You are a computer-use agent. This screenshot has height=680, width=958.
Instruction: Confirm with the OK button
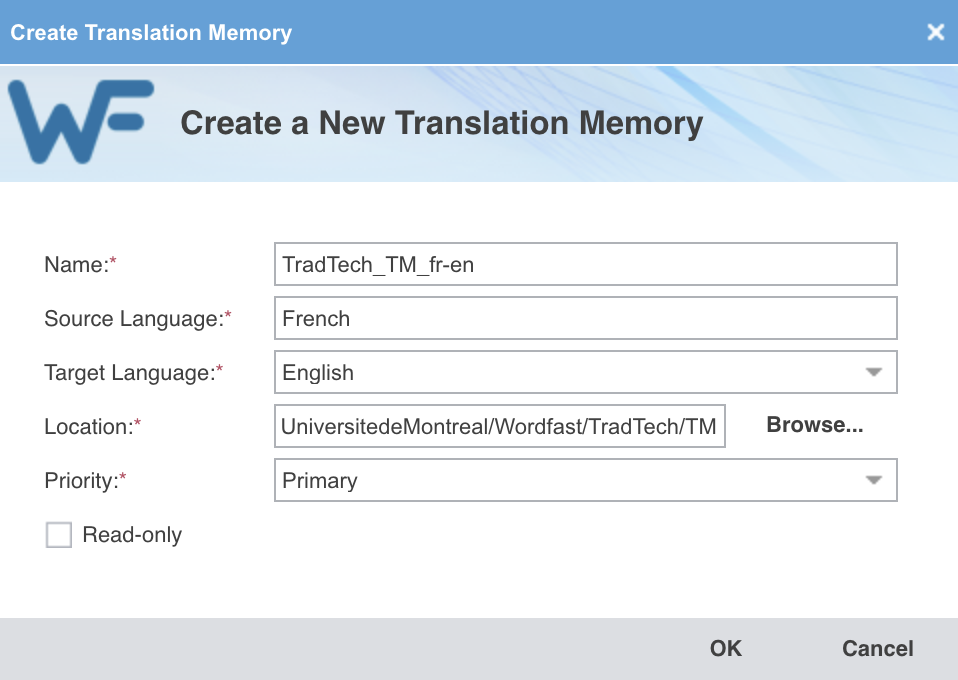[725, 648]
